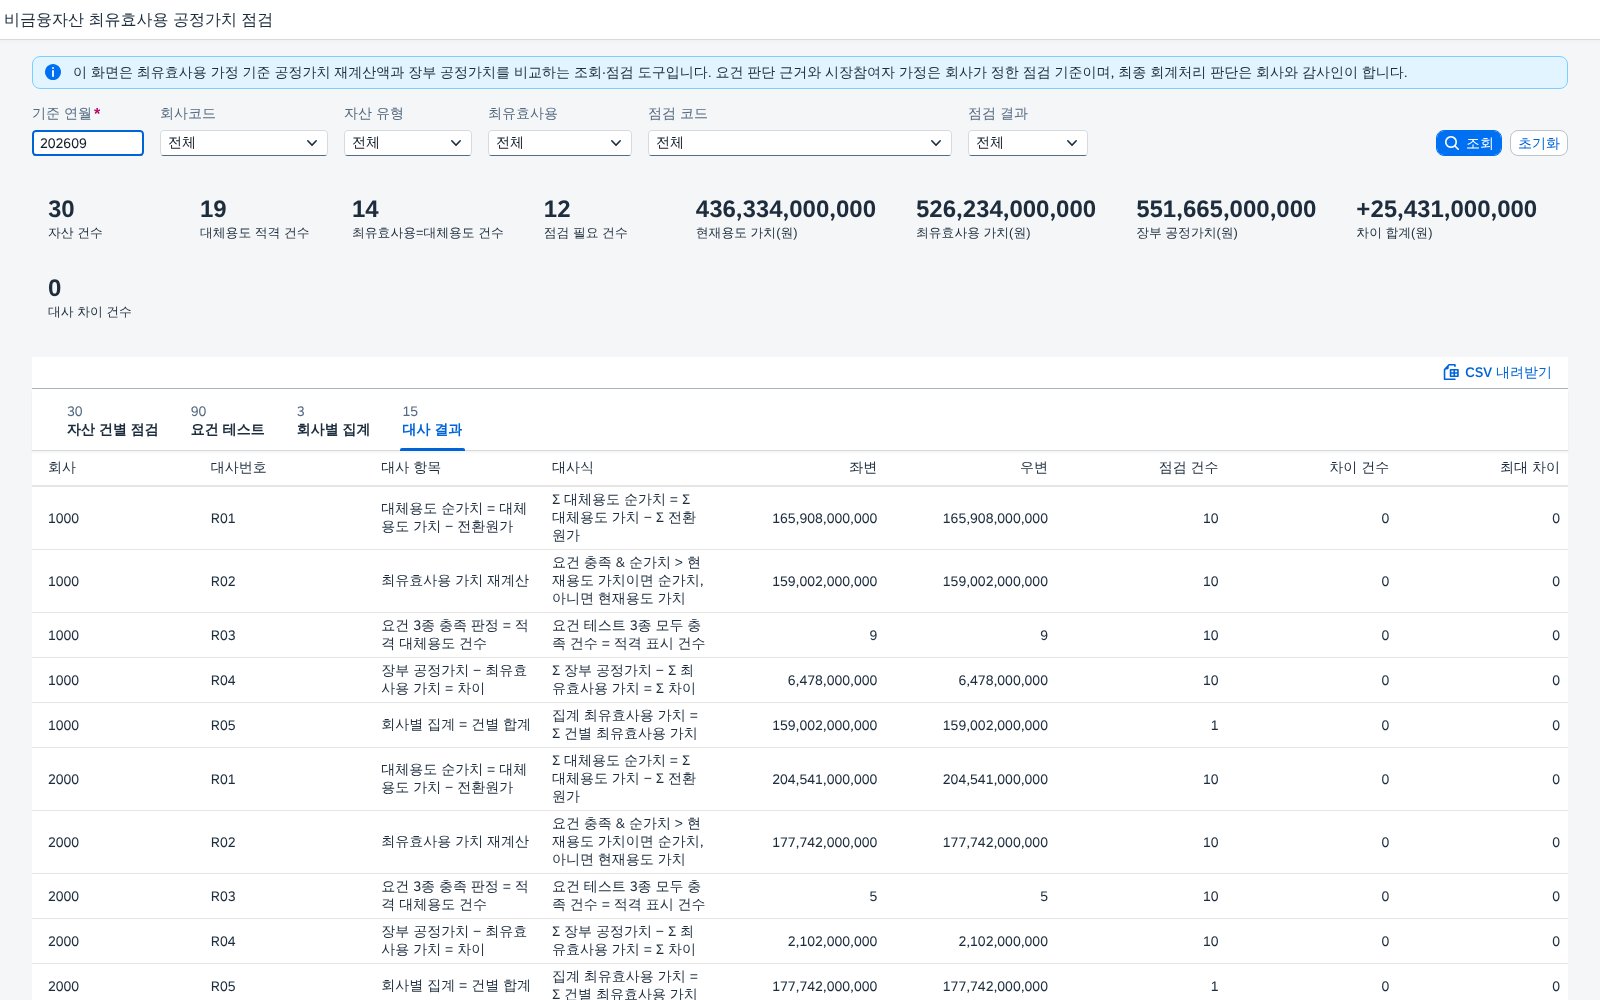
Task: Open the 회사코드 dropdown
Action: click(x=244, y=143)
